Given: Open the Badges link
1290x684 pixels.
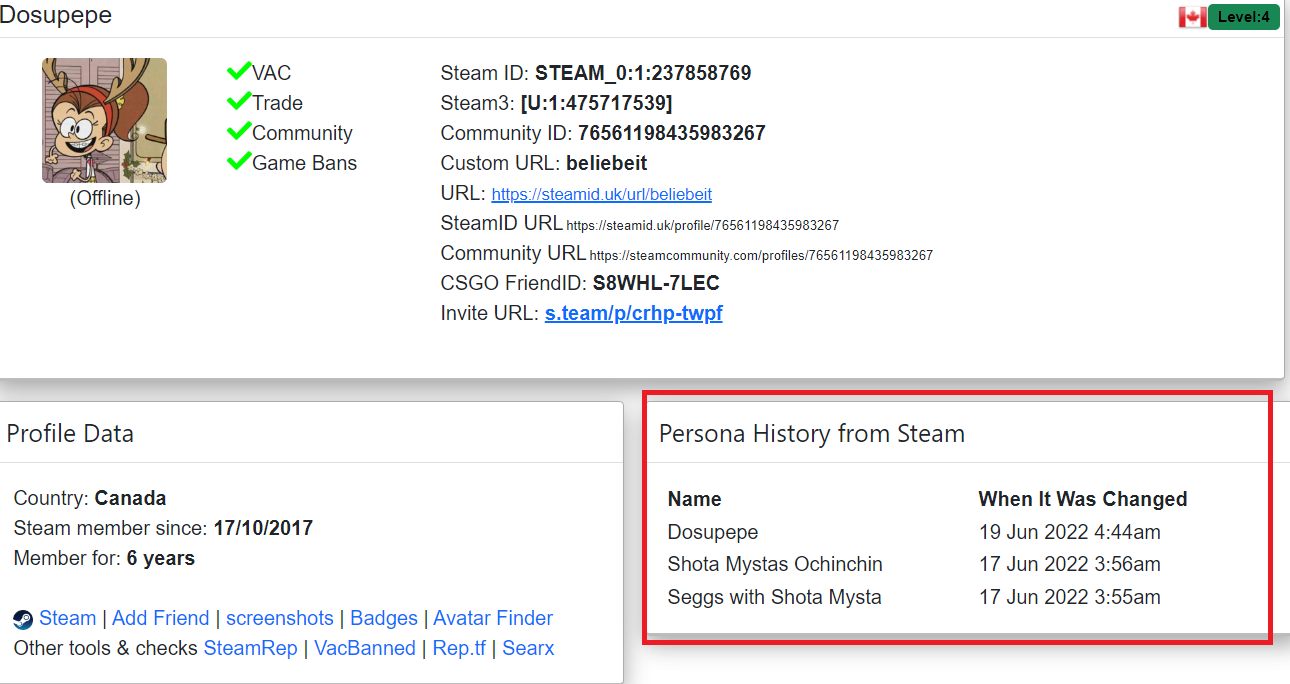Looking at the screenshot, I should 384,618.
